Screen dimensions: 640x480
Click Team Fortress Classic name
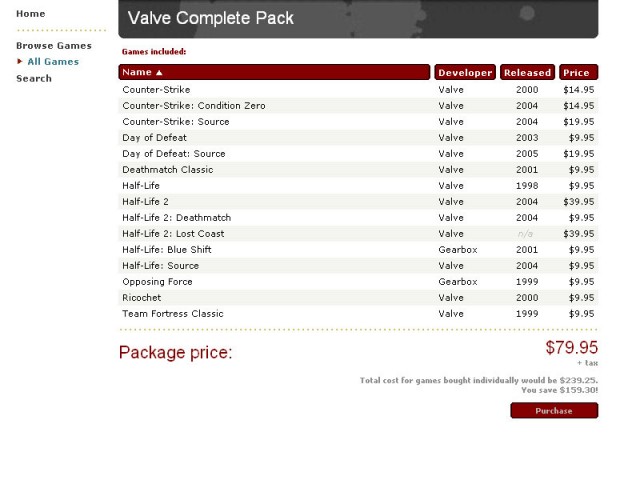pos(173,313)
